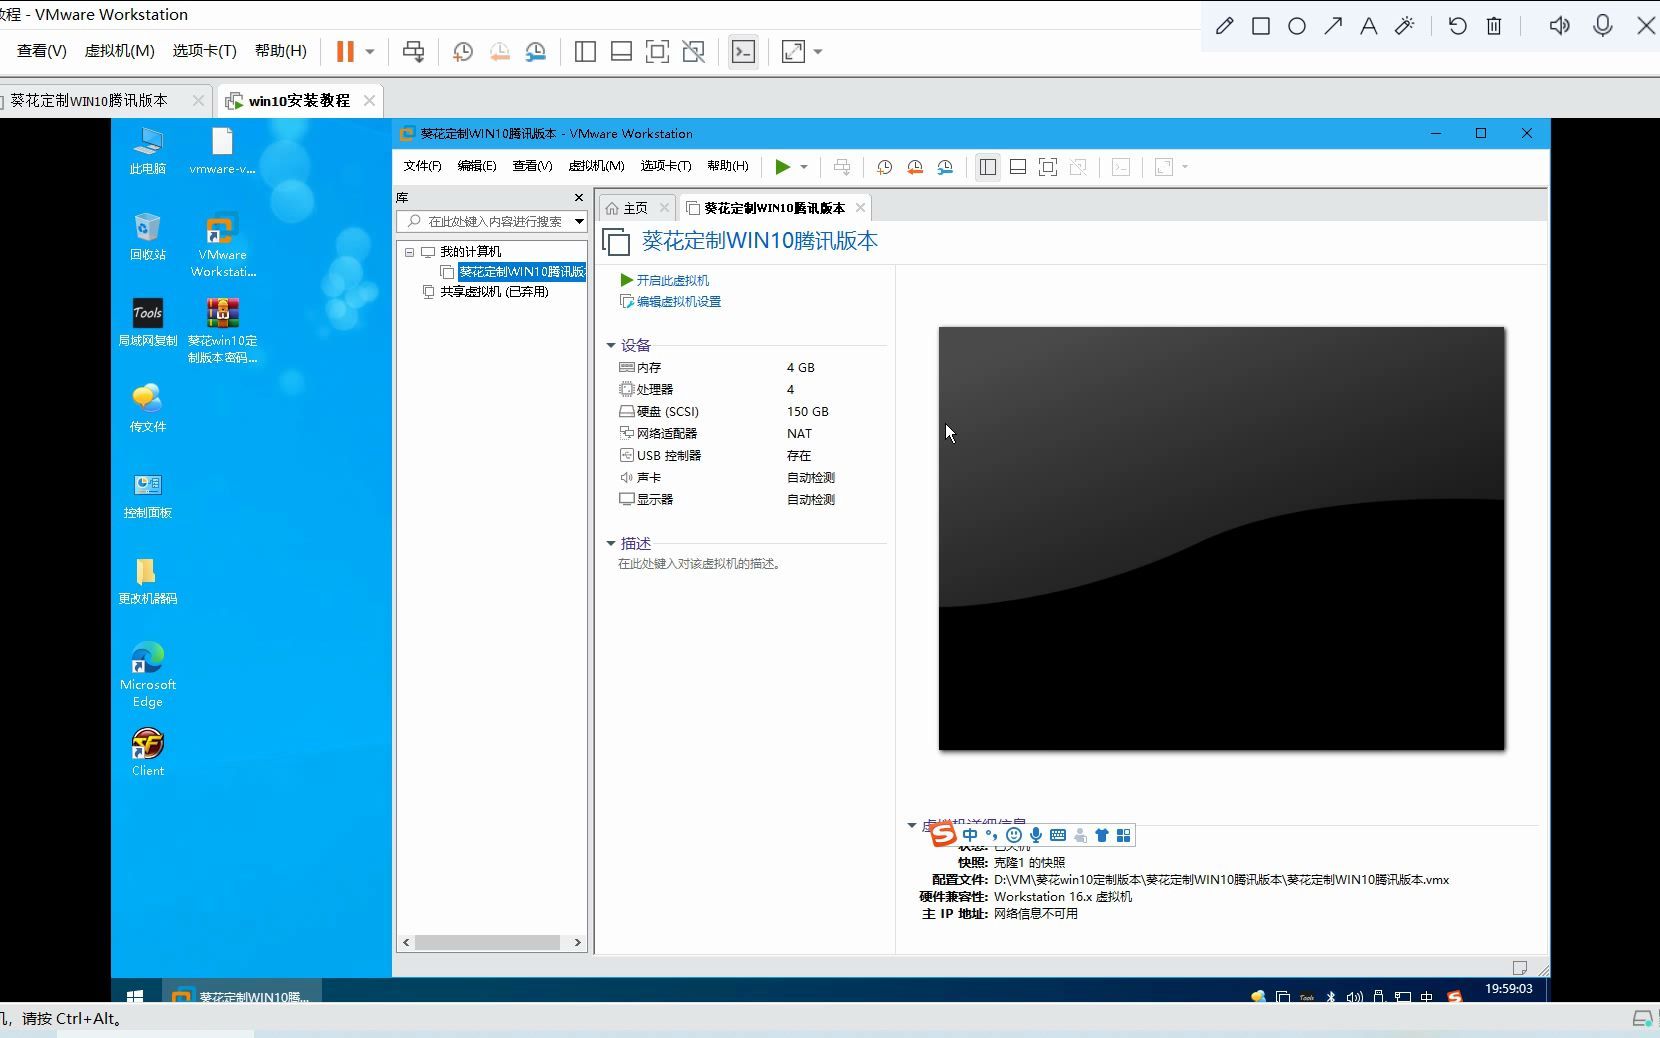Open dropdown next to outer pause button
The height and width of the screenshot is (1038, 1660).
(x=370, y=51)
